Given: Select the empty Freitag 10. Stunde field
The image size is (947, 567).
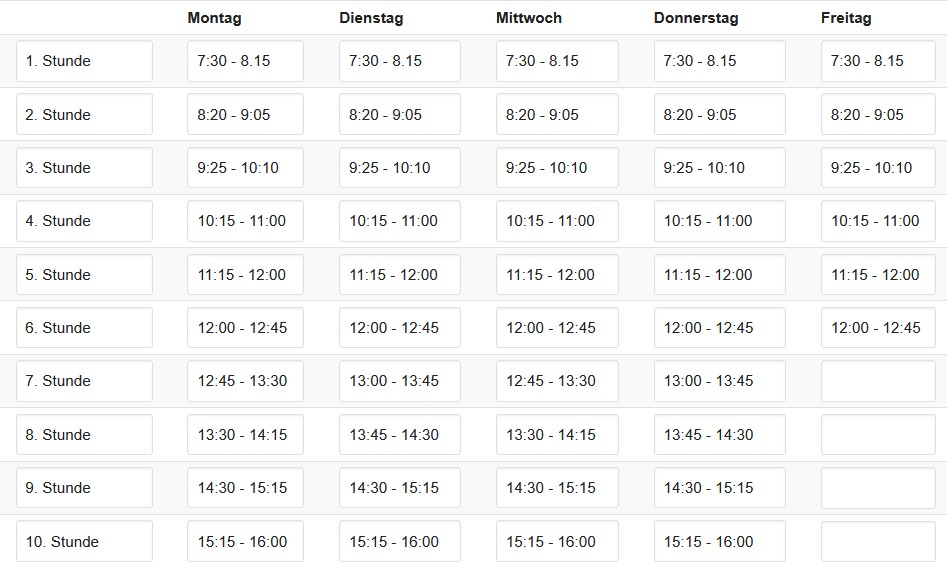Looking at the screenshot, I should pos(878,542).
